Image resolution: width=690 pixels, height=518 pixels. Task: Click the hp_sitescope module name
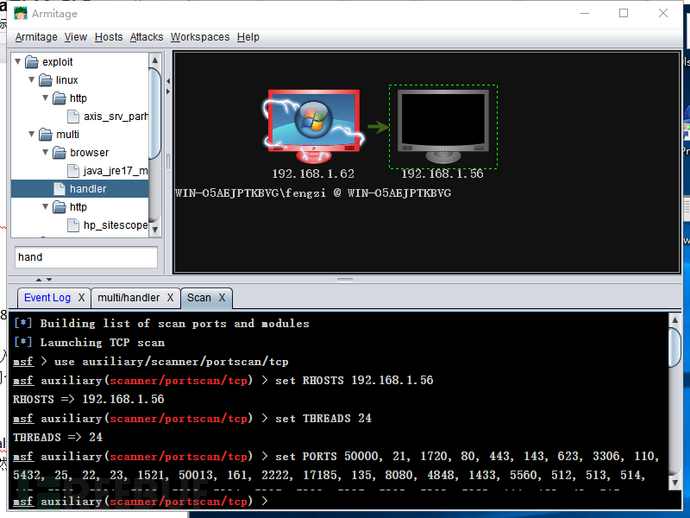[116, 225]
